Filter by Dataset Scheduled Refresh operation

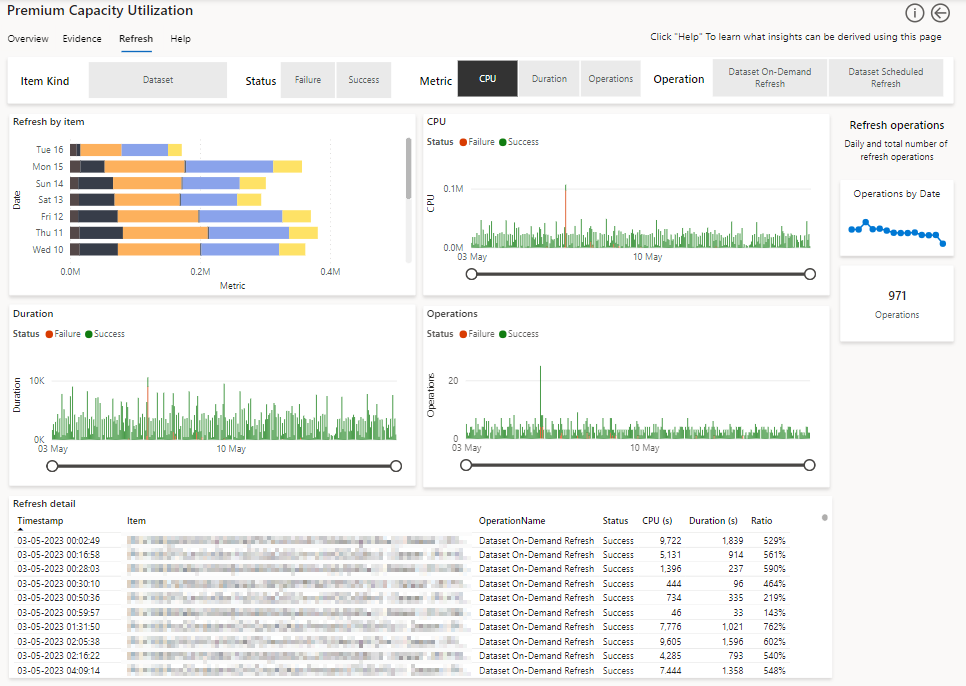[885, 79]
